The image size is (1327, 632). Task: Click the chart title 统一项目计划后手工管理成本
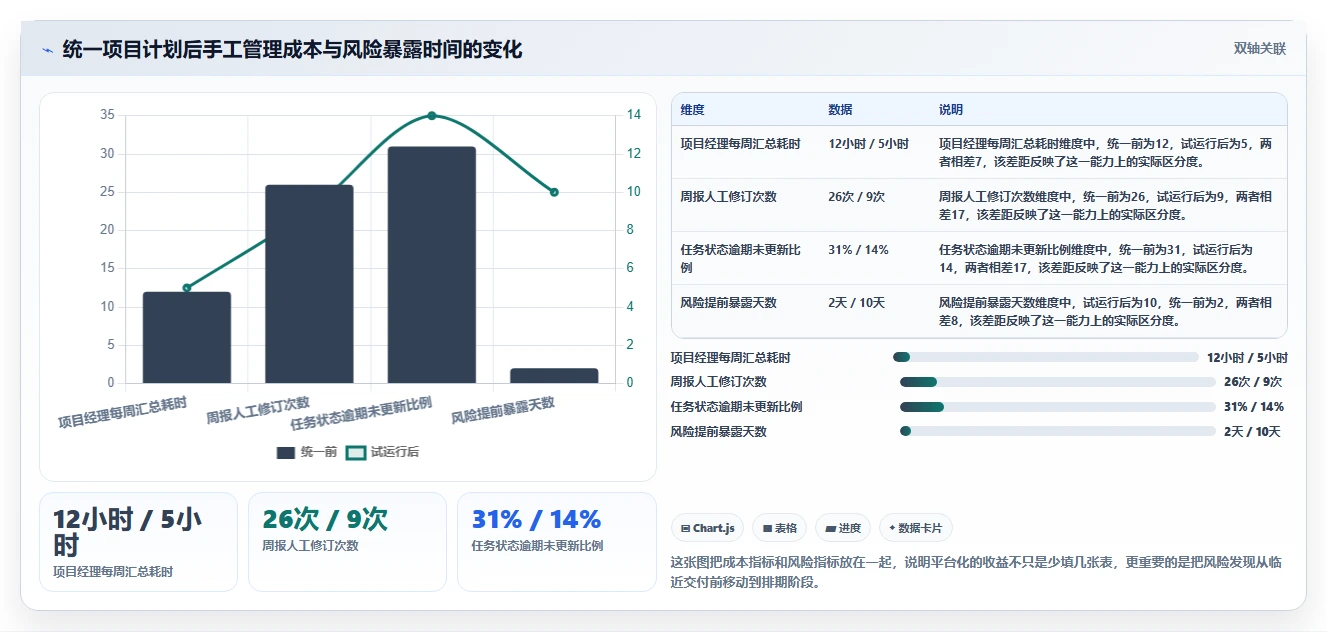tap(292, 49)
